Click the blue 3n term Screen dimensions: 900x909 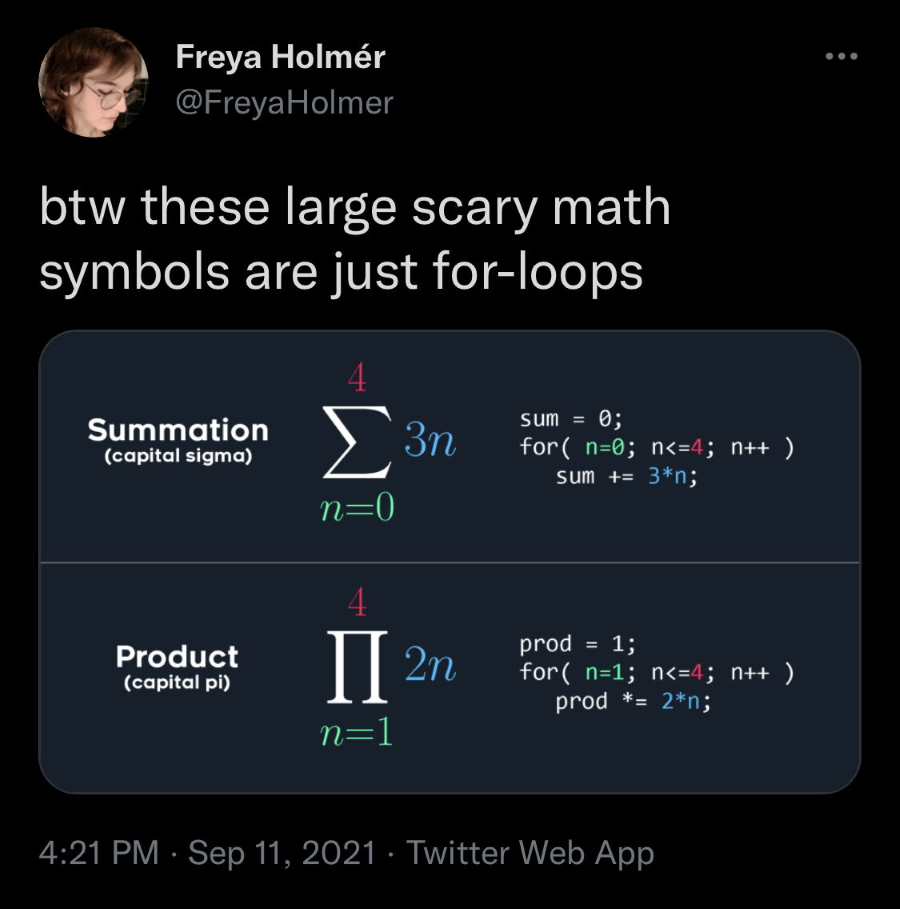[430, 440]
